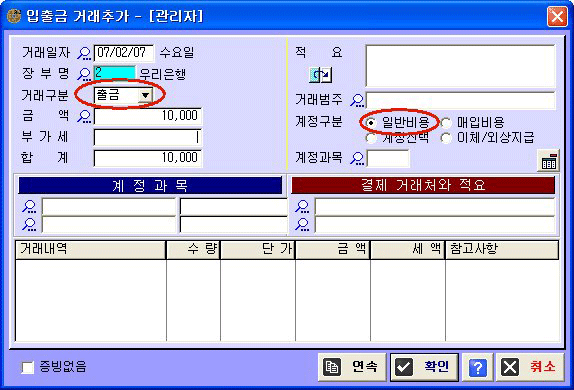Click second field under 결제 거래처와 적요

pos(435,224)
